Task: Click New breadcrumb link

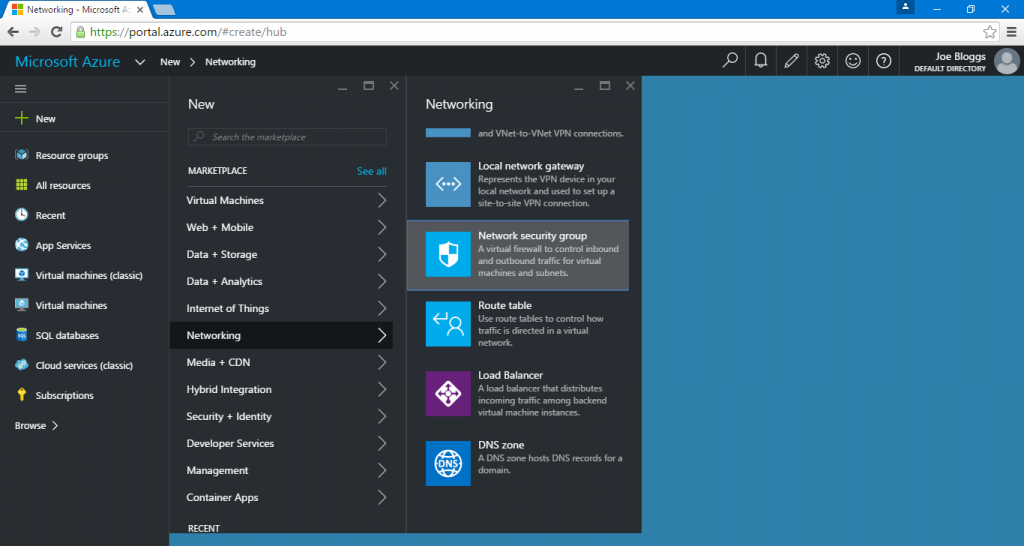Action: click(x=170, y=62)
